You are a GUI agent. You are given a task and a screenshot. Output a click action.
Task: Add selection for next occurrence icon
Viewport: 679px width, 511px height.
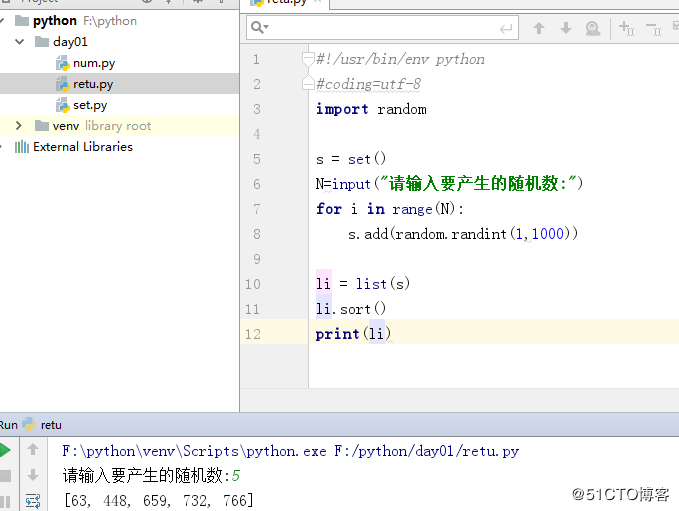(x=626, y=28)
